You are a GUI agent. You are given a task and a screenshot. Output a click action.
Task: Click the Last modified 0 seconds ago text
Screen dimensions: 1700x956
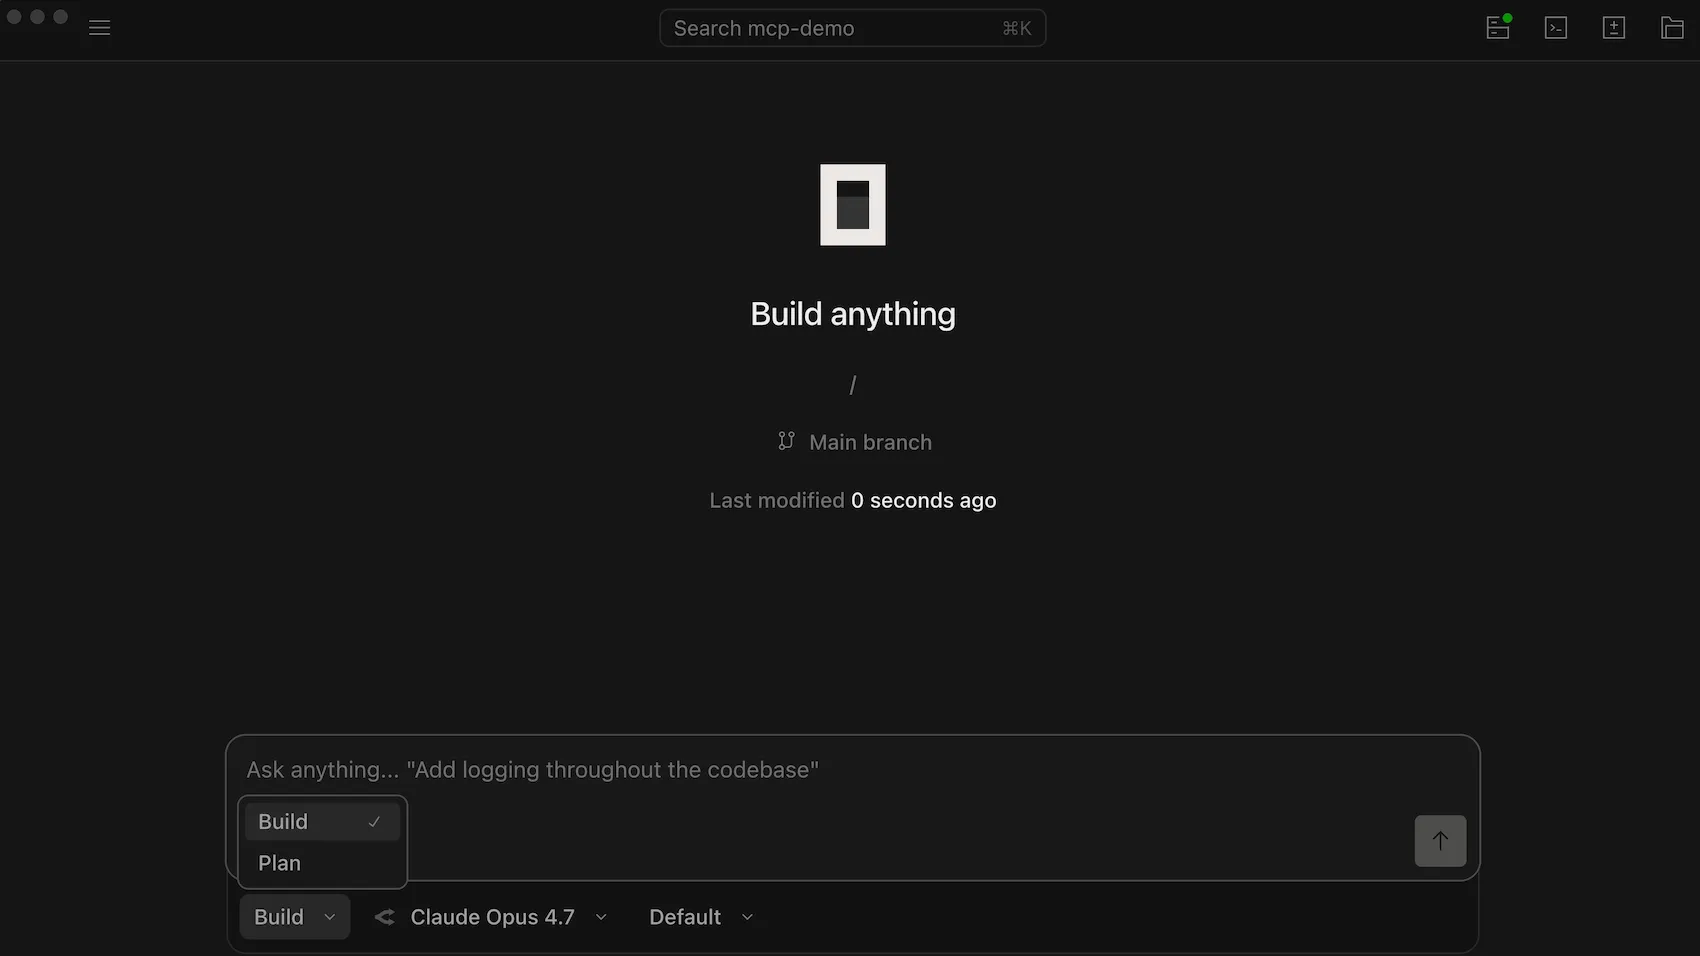click(853, 500)
